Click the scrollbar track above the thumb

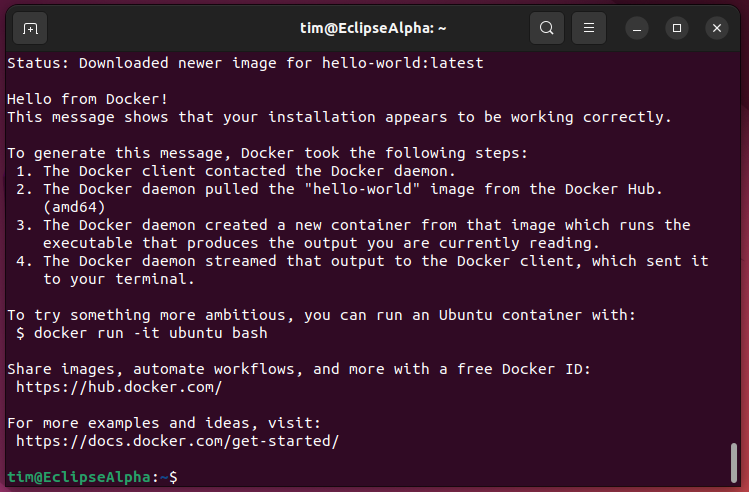pyautogui.click(x=735, y=250)
